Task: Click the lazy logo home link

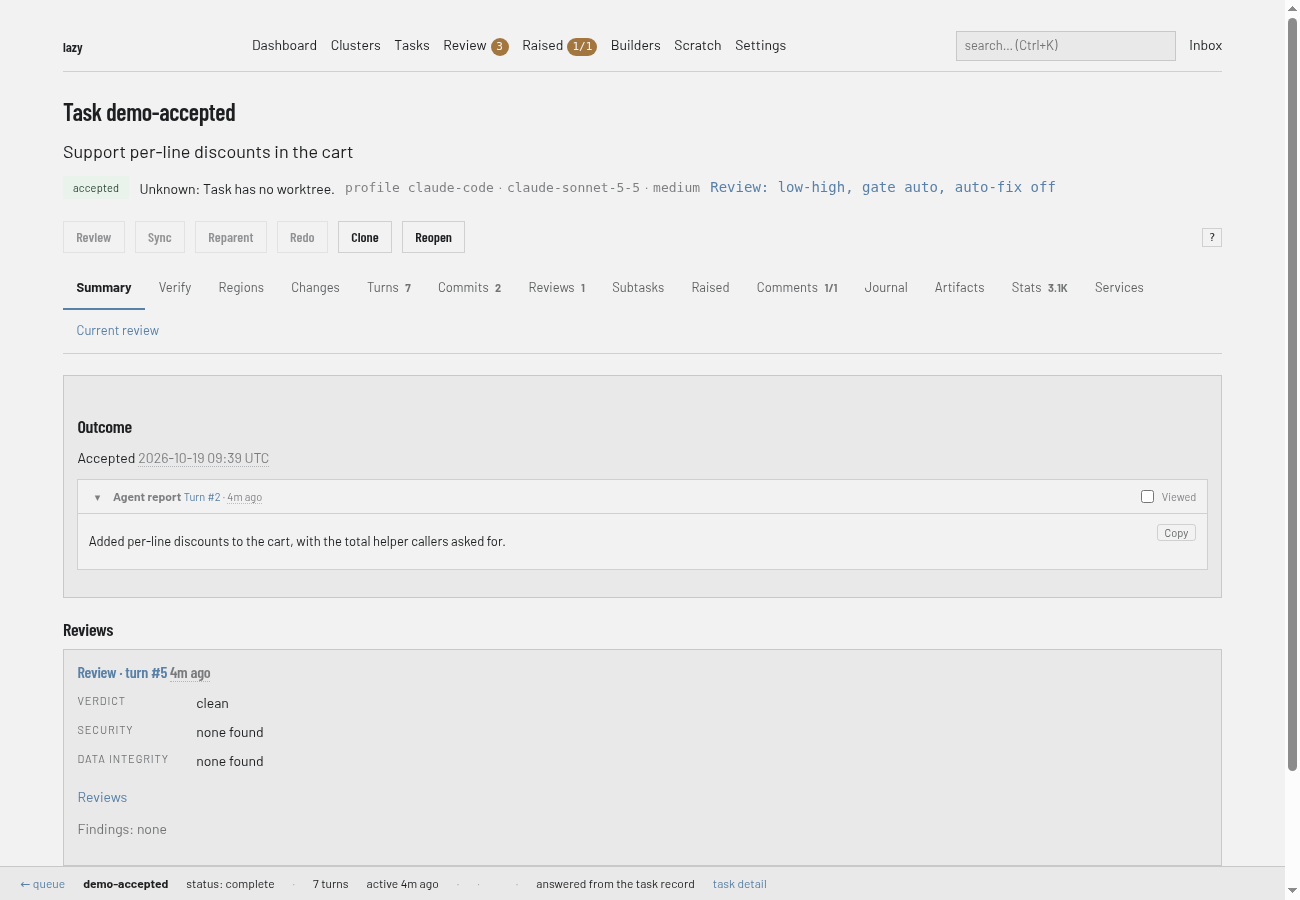Action: coord(73,47)
